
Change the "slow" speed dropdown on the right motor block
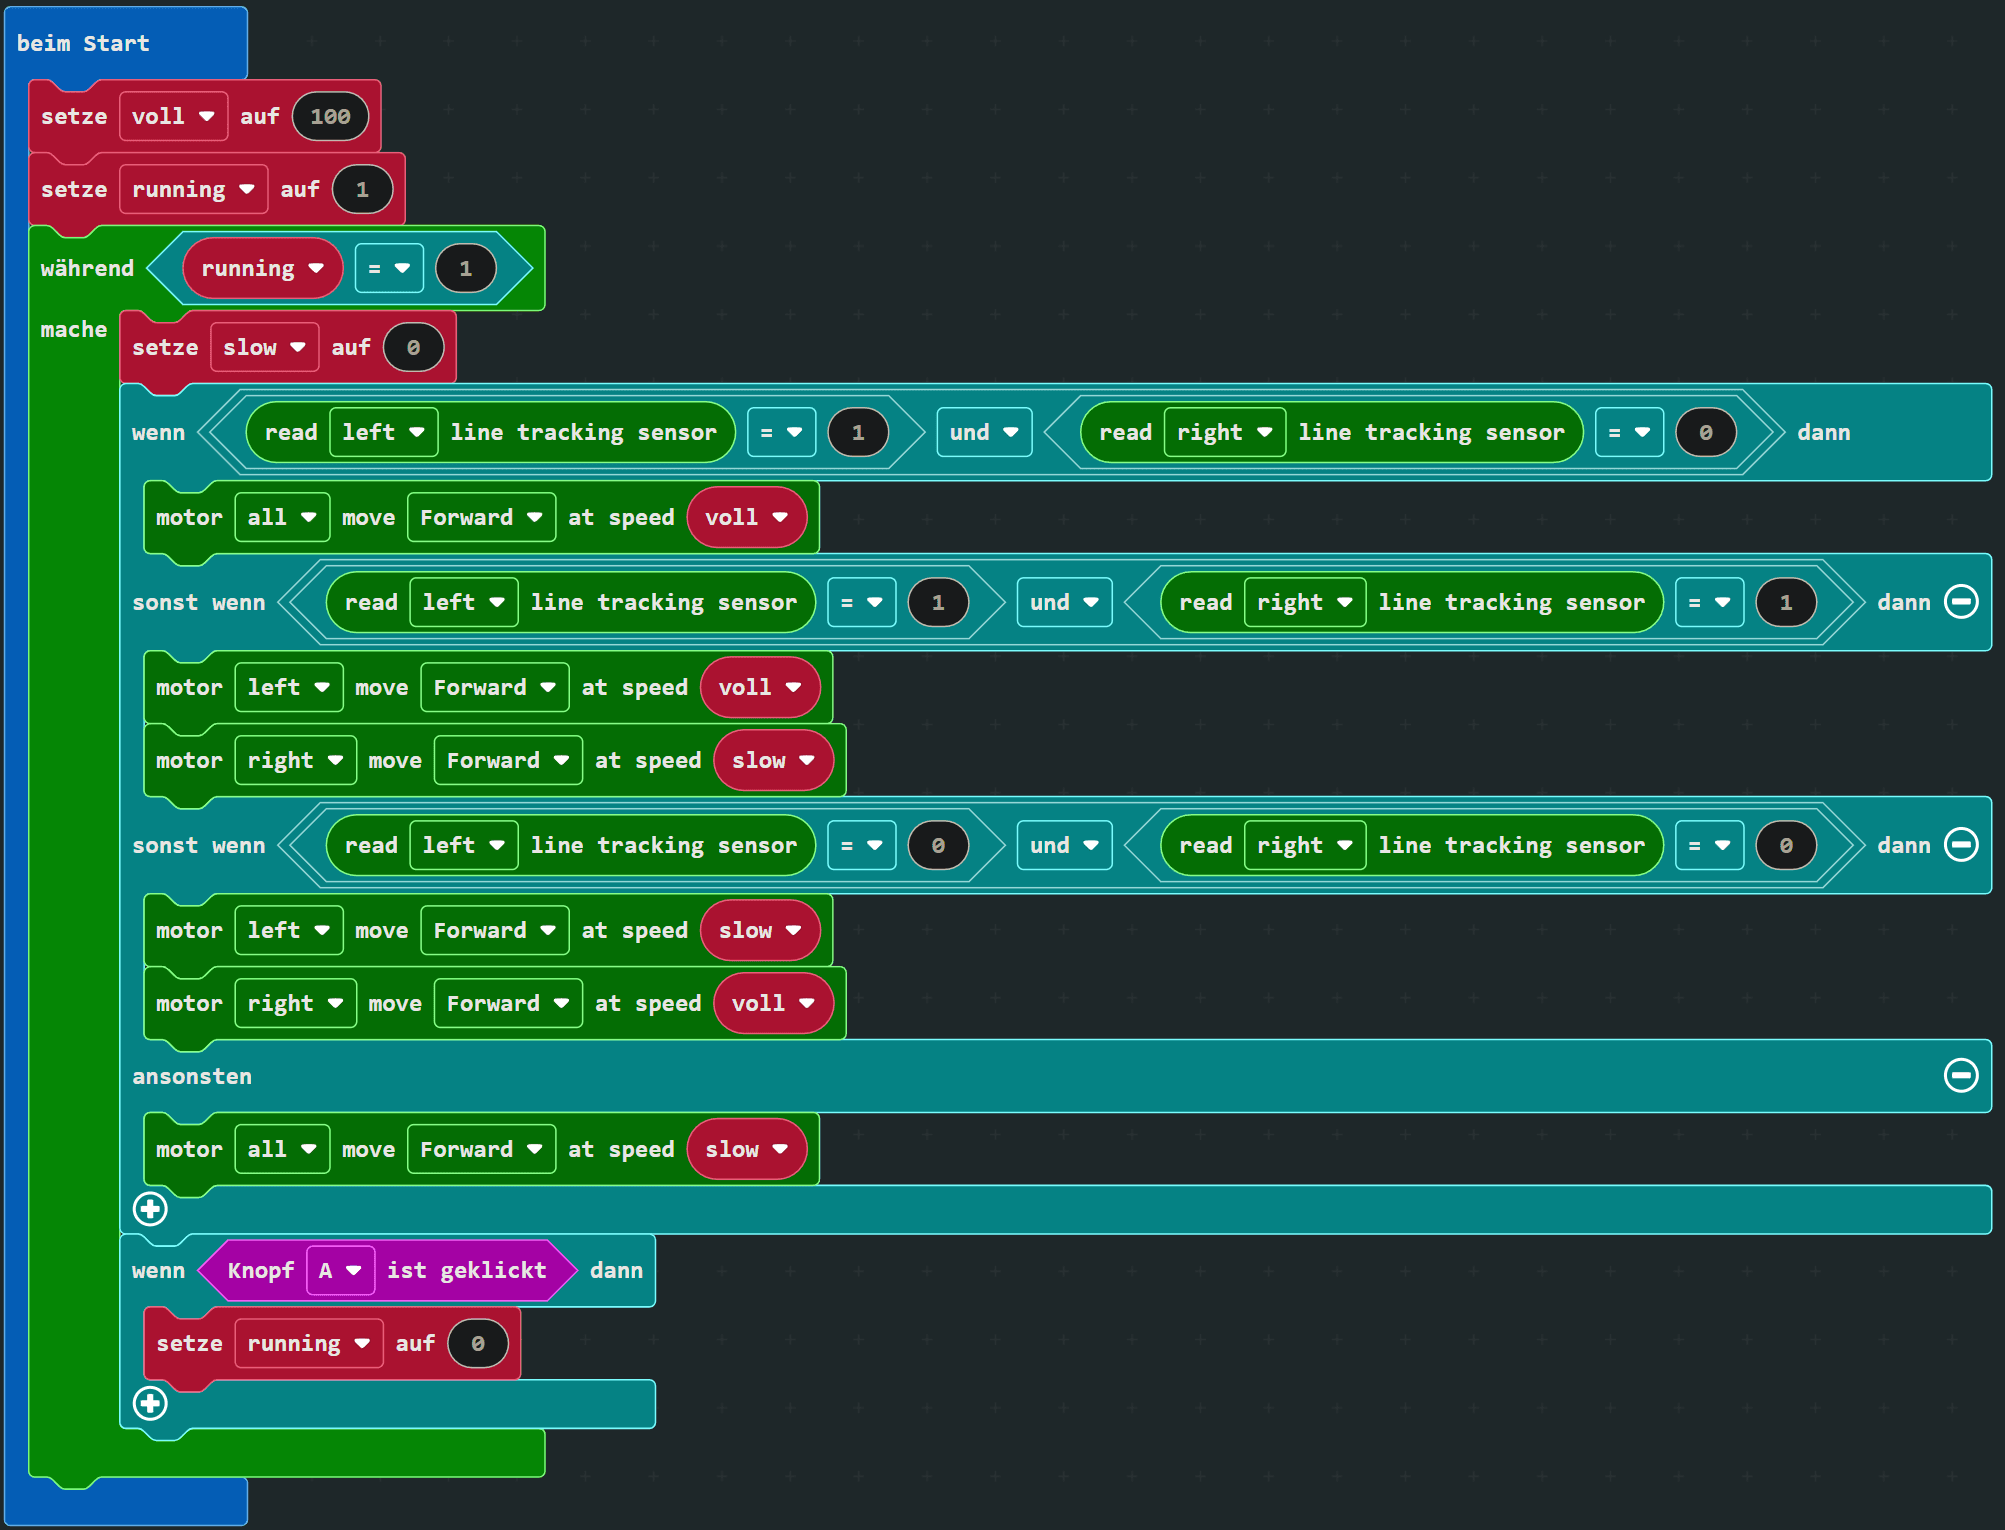coord(772,760)
